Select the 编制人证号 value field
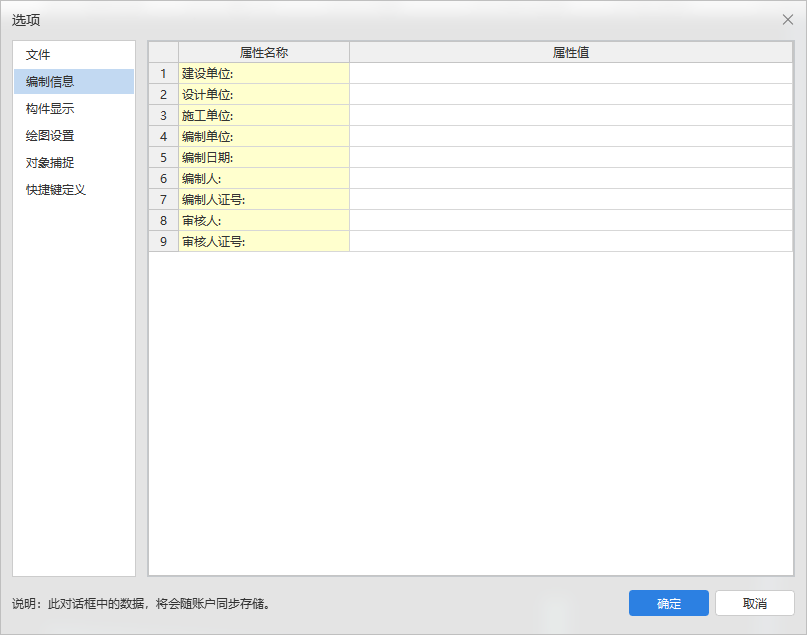The image size is (807, 635). coord(570,199)
